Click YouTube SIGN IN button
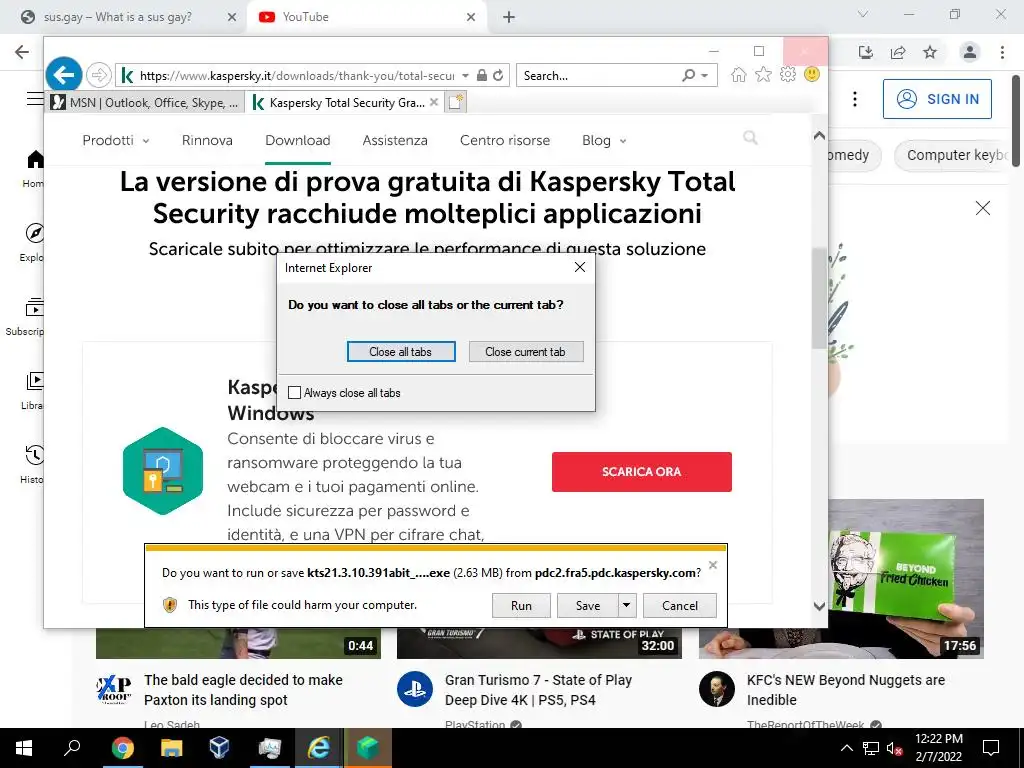 click(937, 99)
